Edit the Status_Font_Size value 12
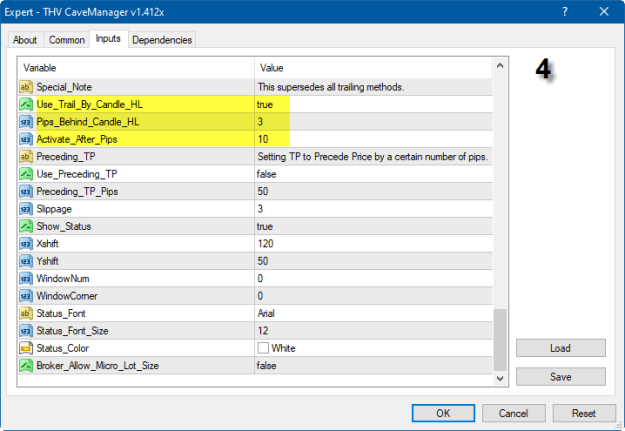The image size is (625, 431). pos(263,331)
